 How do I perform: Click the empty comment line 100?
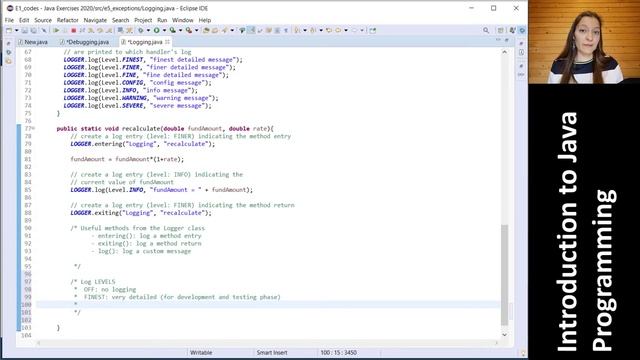click(267, 305)
